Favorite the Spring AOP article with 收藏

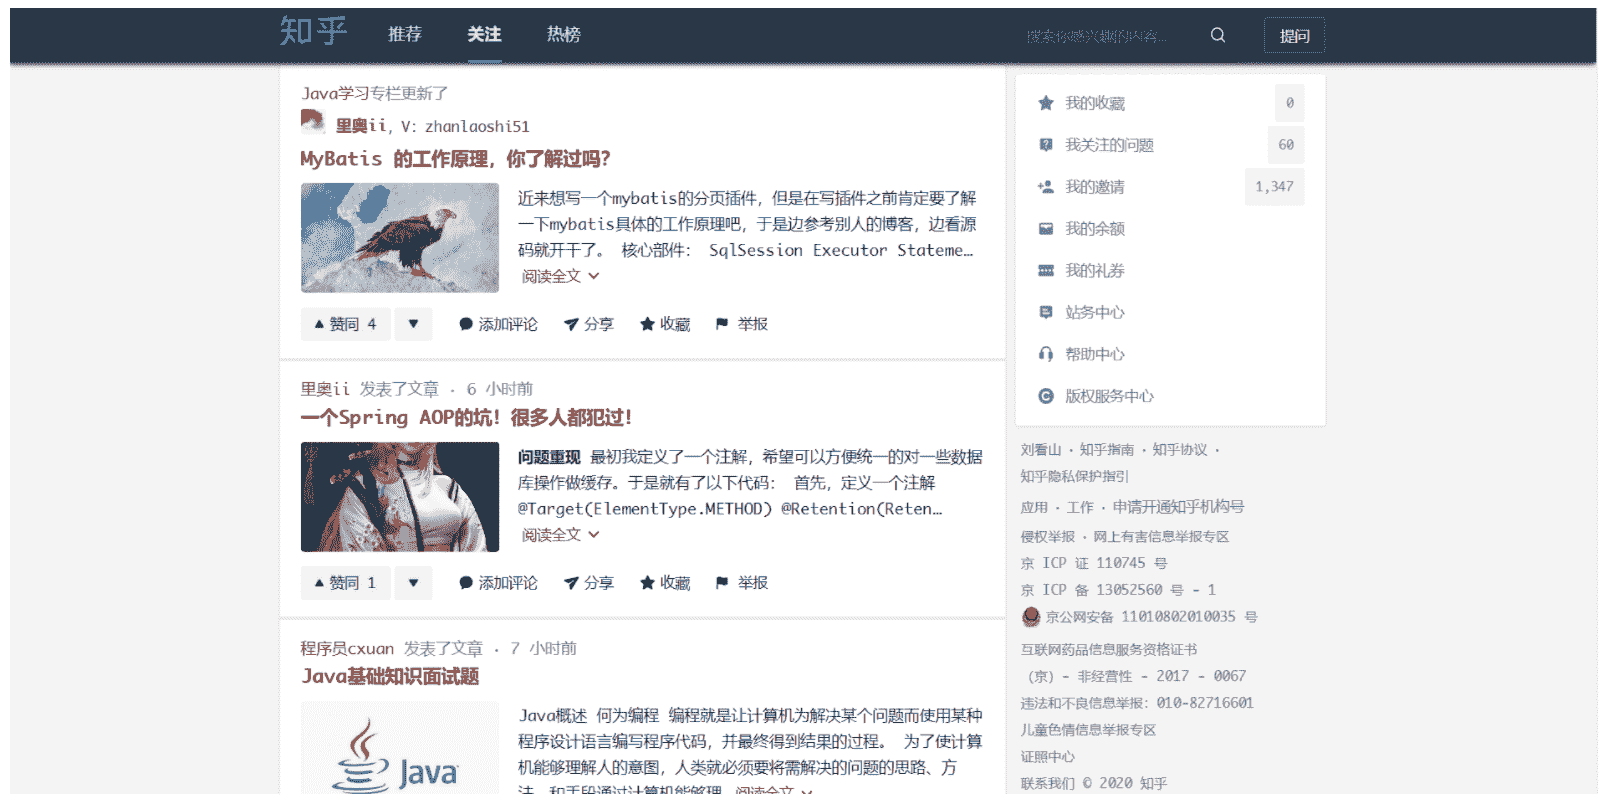pyautogui.click(x=665, y=583)
